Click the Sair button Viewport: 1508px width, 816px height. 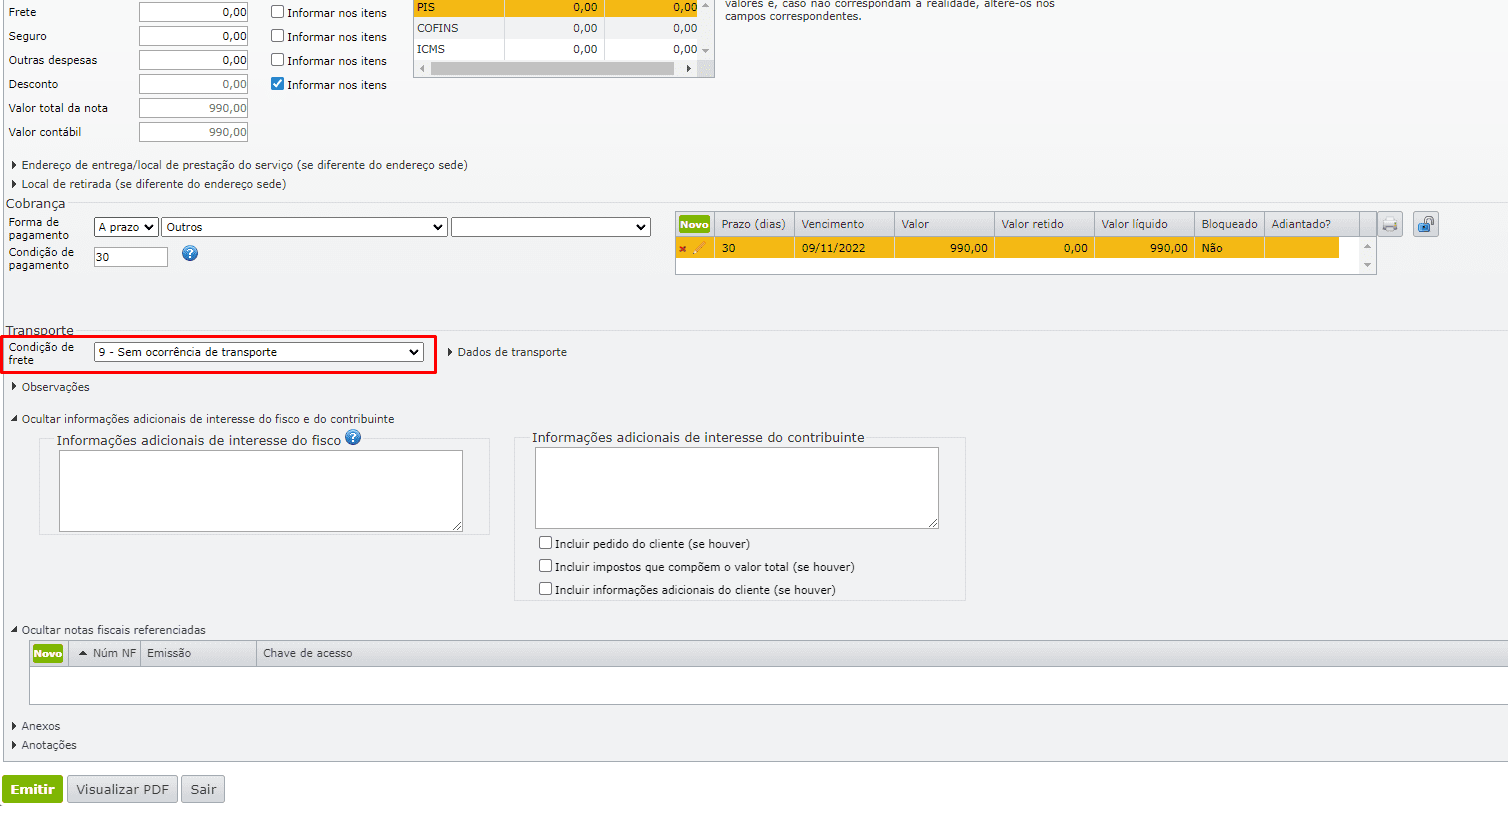[x=203, y=789]
